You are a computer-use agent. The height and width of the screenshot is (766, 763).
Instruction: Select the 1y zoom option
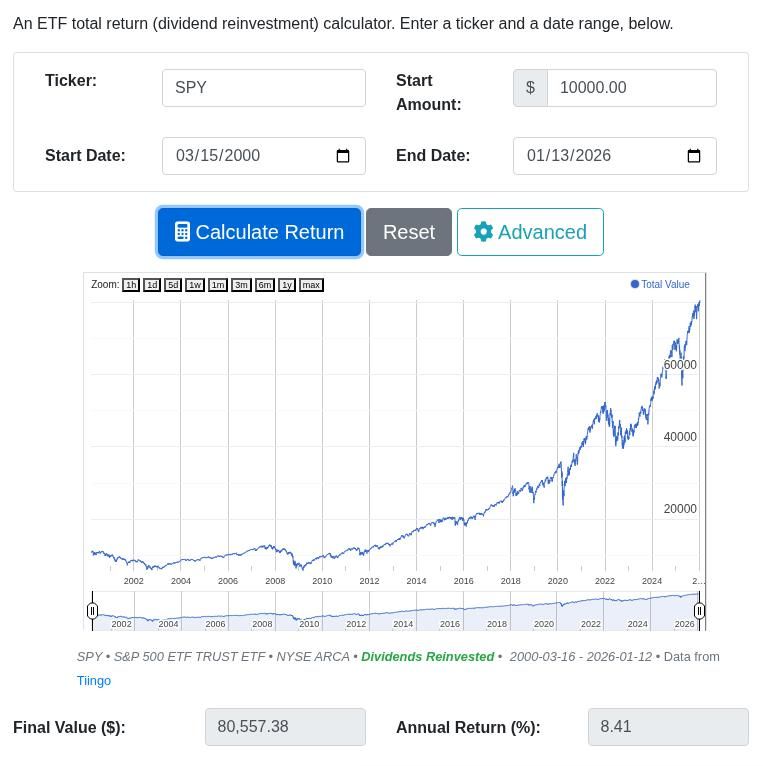[287, 285]
